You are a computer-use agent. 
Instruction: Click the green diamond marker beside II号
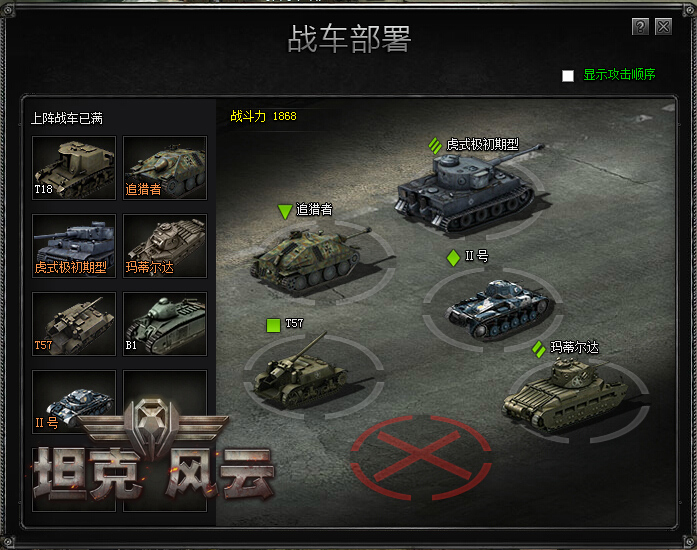point(453,258)
